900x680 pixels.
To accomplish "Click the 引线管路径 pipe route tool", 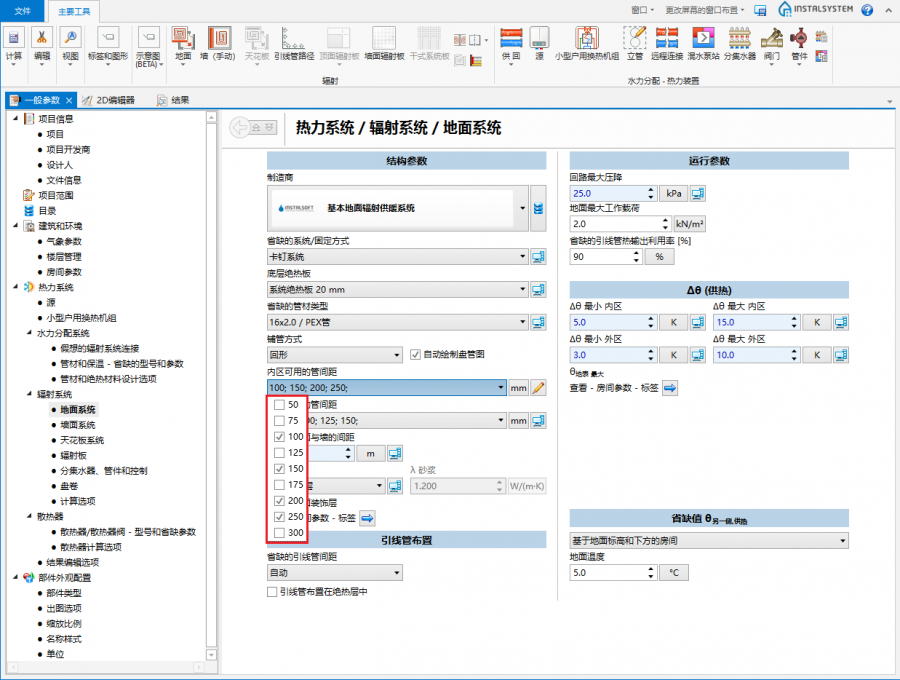I will (294, 42).
